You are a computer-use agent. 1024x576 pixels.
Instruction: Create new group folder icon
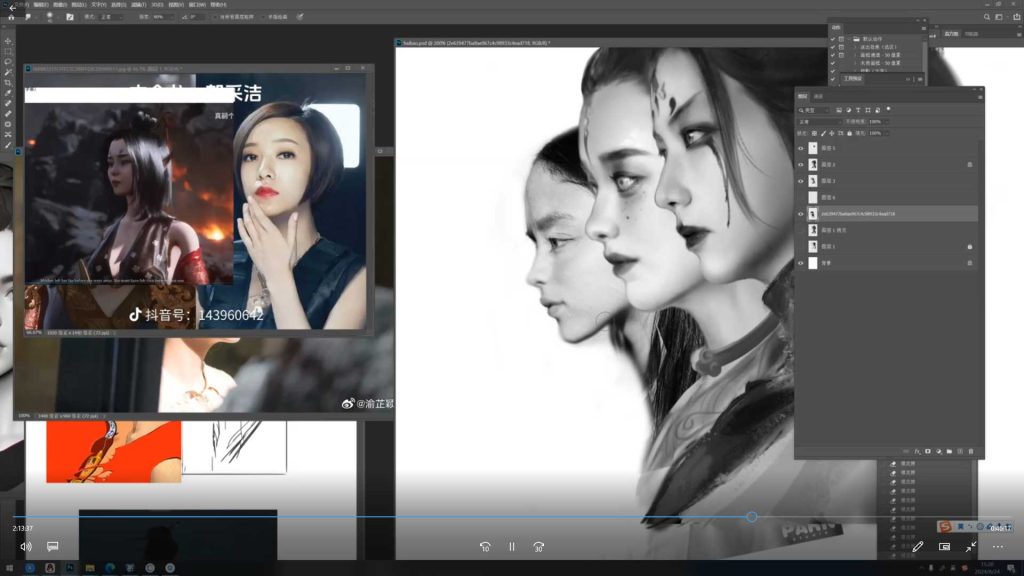949,451
